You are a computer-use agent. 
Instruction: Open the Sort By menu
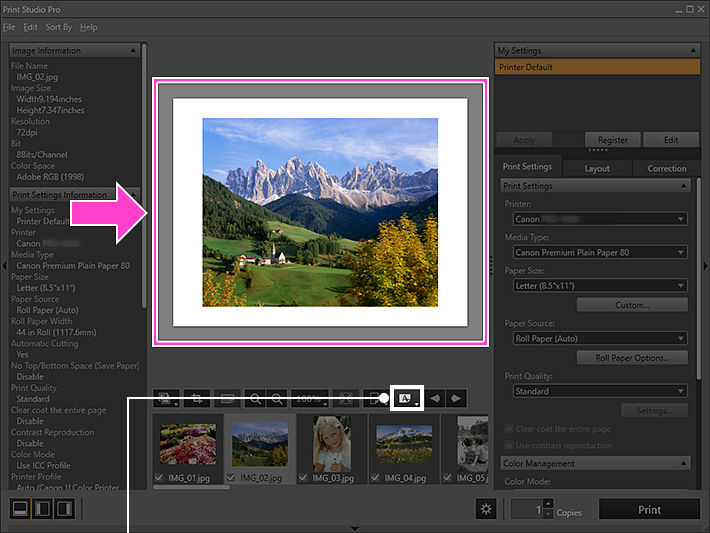coord(58,27)
